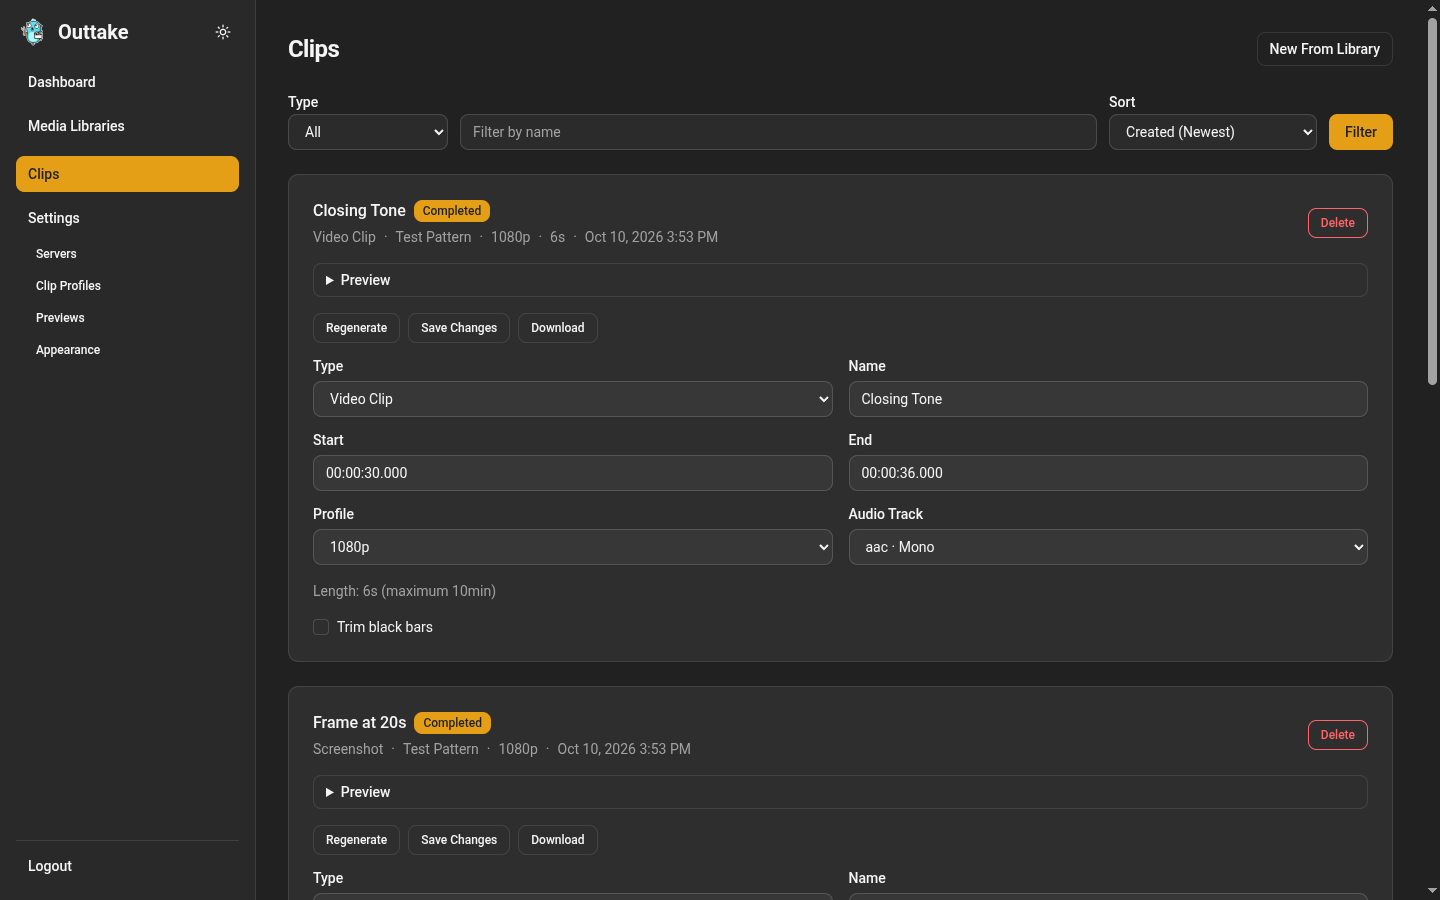This screenshot has width=1440, height=900.
Task: Log out via Logout link
Action: [127, 866]
